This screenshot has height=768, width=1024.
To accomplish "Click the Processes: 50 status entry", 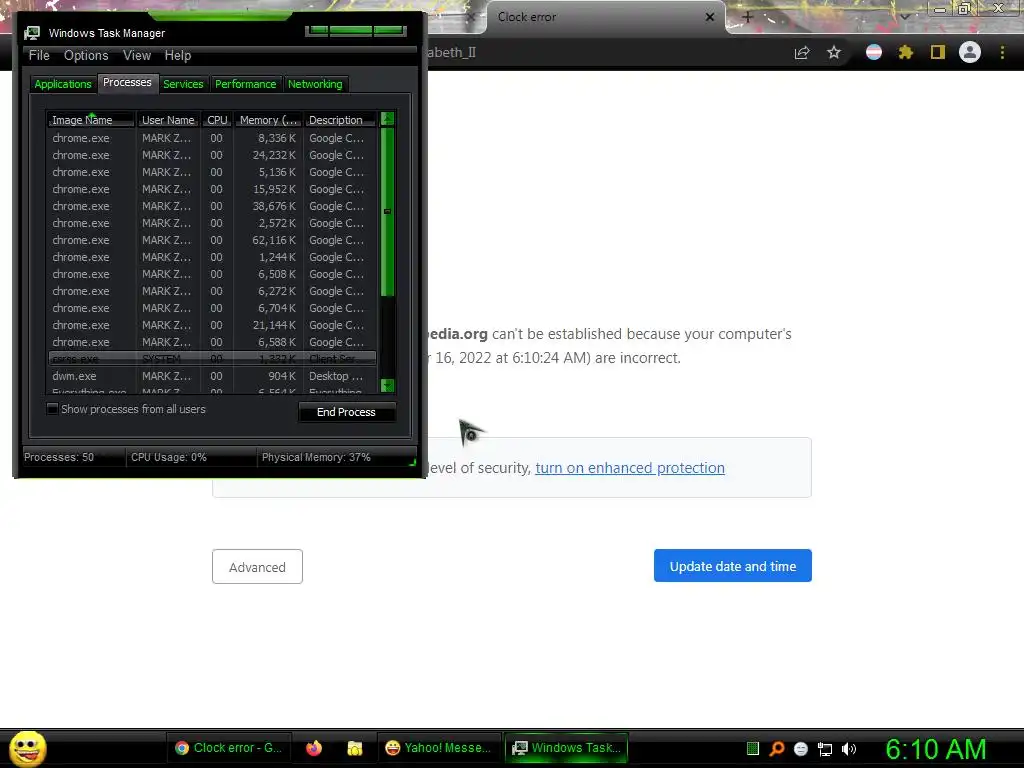I will click(59, 457).
